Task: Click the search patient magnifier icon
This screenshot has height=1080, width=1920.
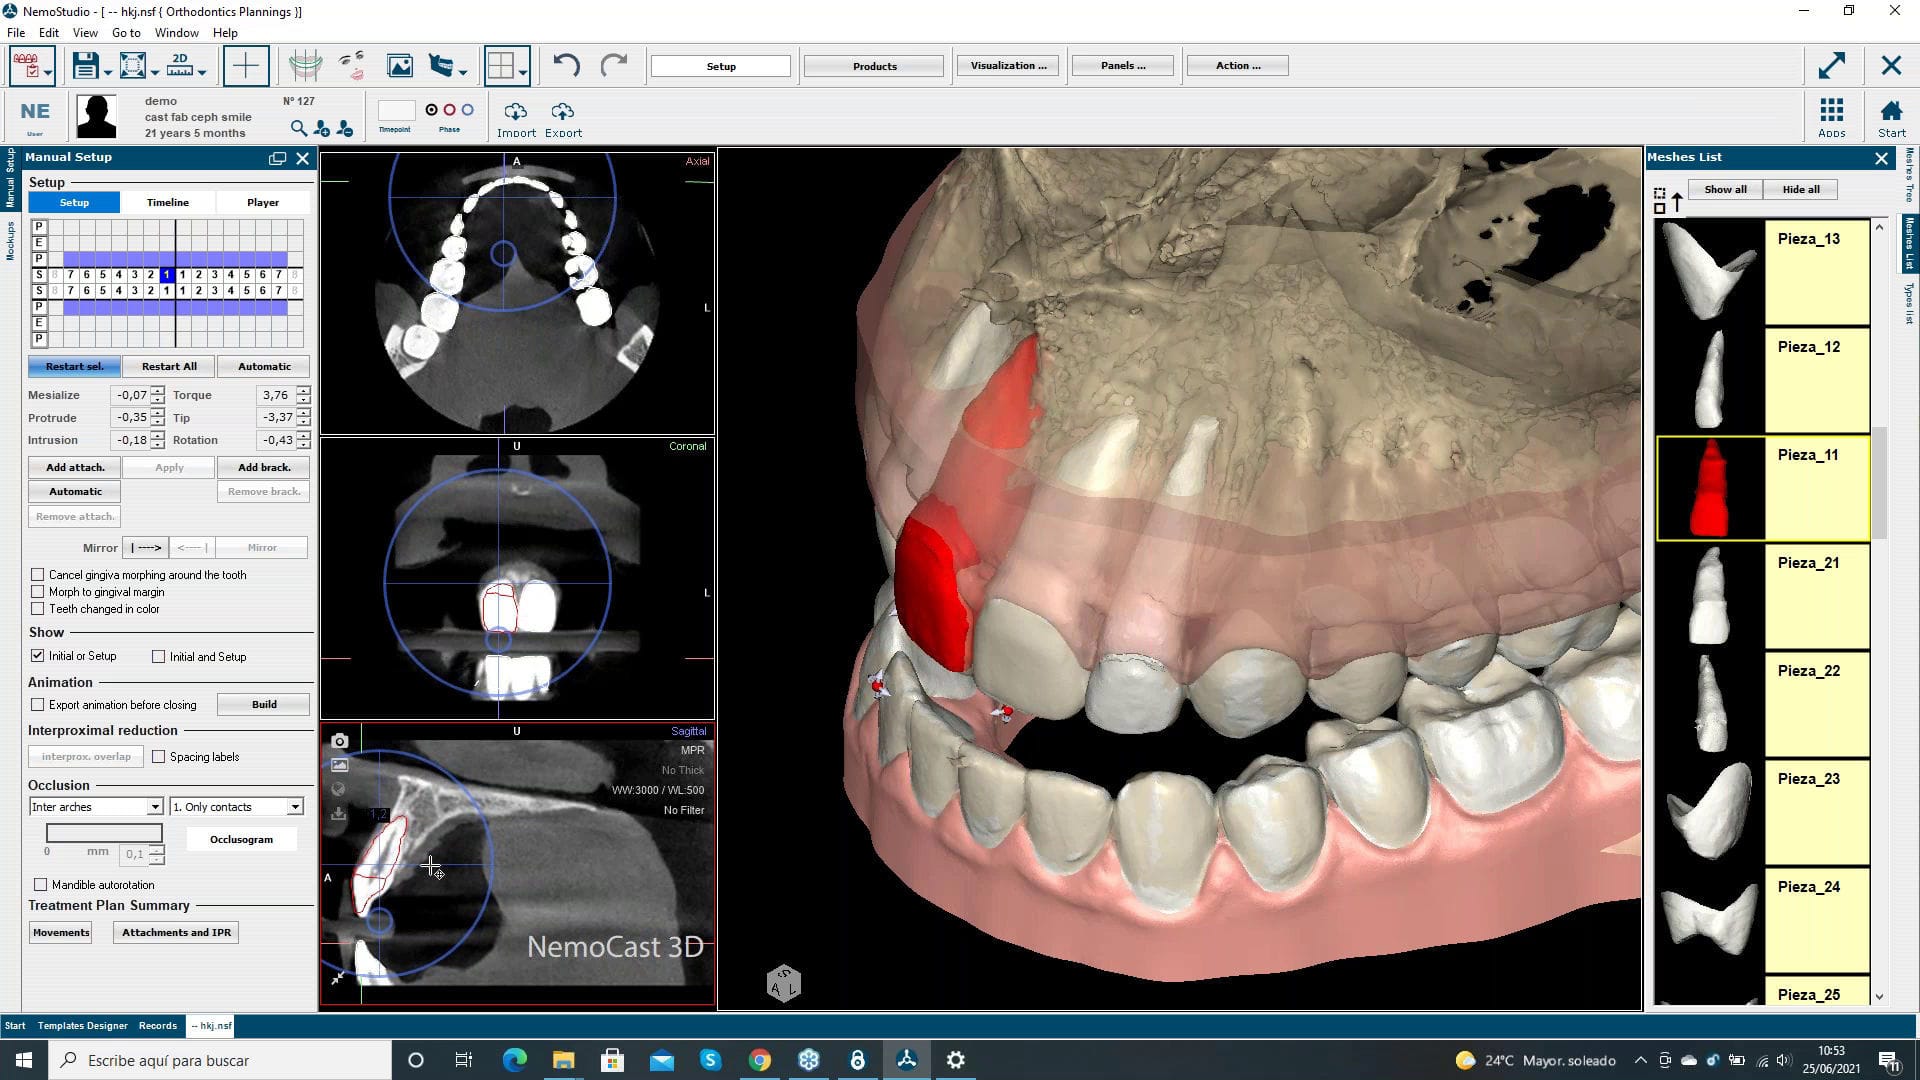Action: pos(298,128)
